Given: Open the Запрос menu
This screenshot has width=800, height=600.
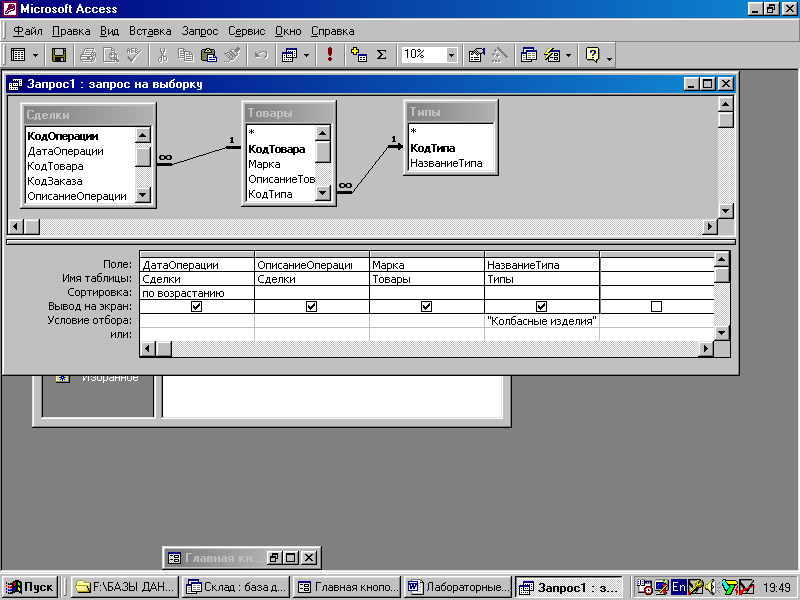Looking at the screenshot, I should pyautogui.click(x=200, y=31).
